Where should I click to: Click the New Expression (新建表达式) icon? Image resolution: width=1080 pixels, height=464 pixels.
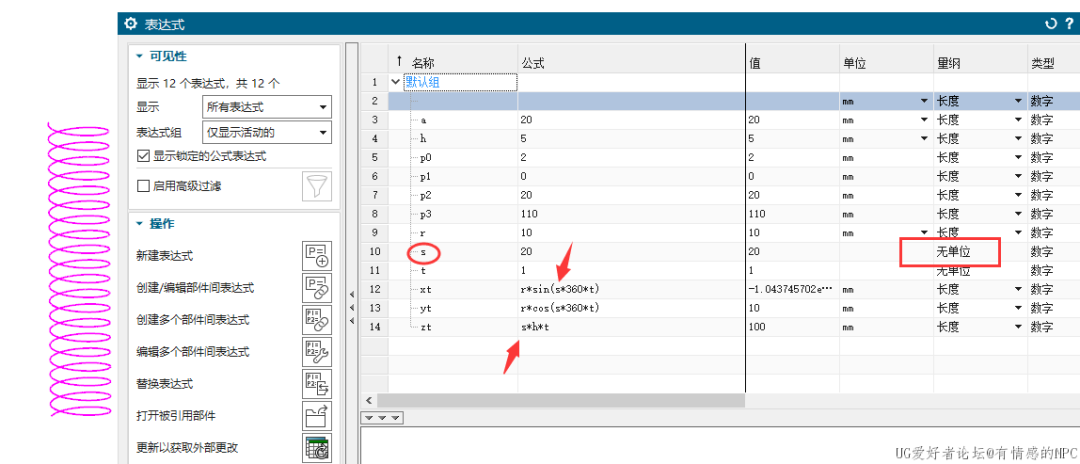click(317, 256)
